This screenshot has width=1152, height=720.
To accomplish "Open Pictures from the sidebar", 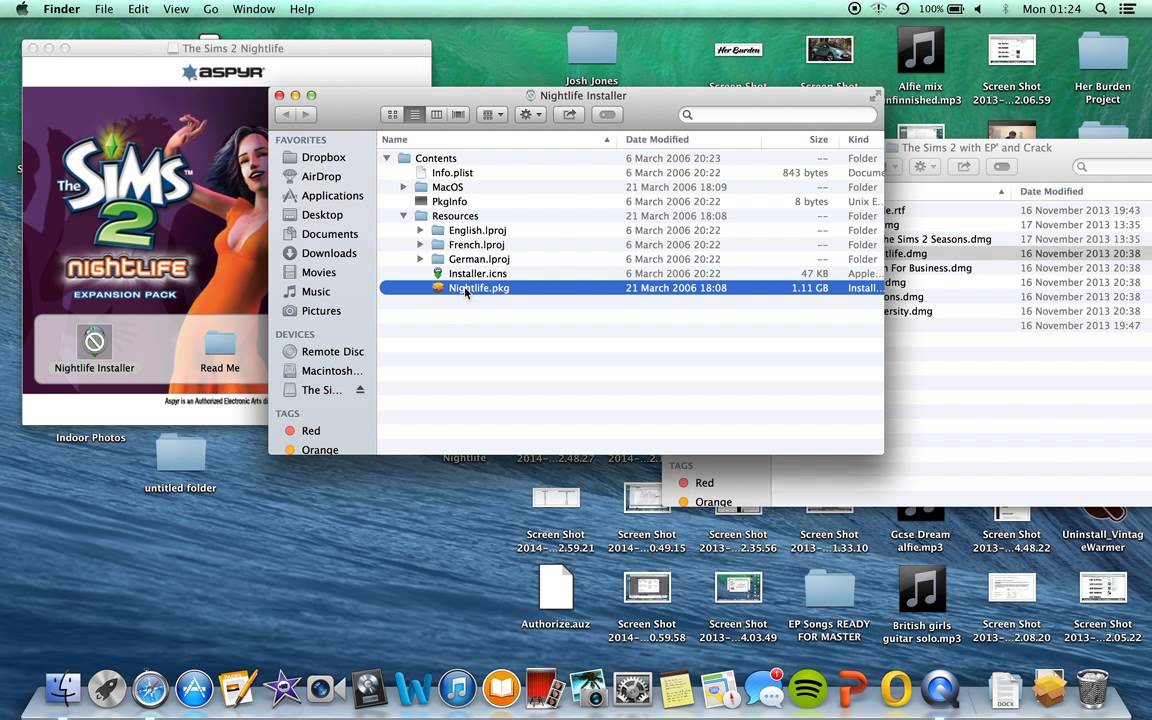I will [x=322, y=311].
